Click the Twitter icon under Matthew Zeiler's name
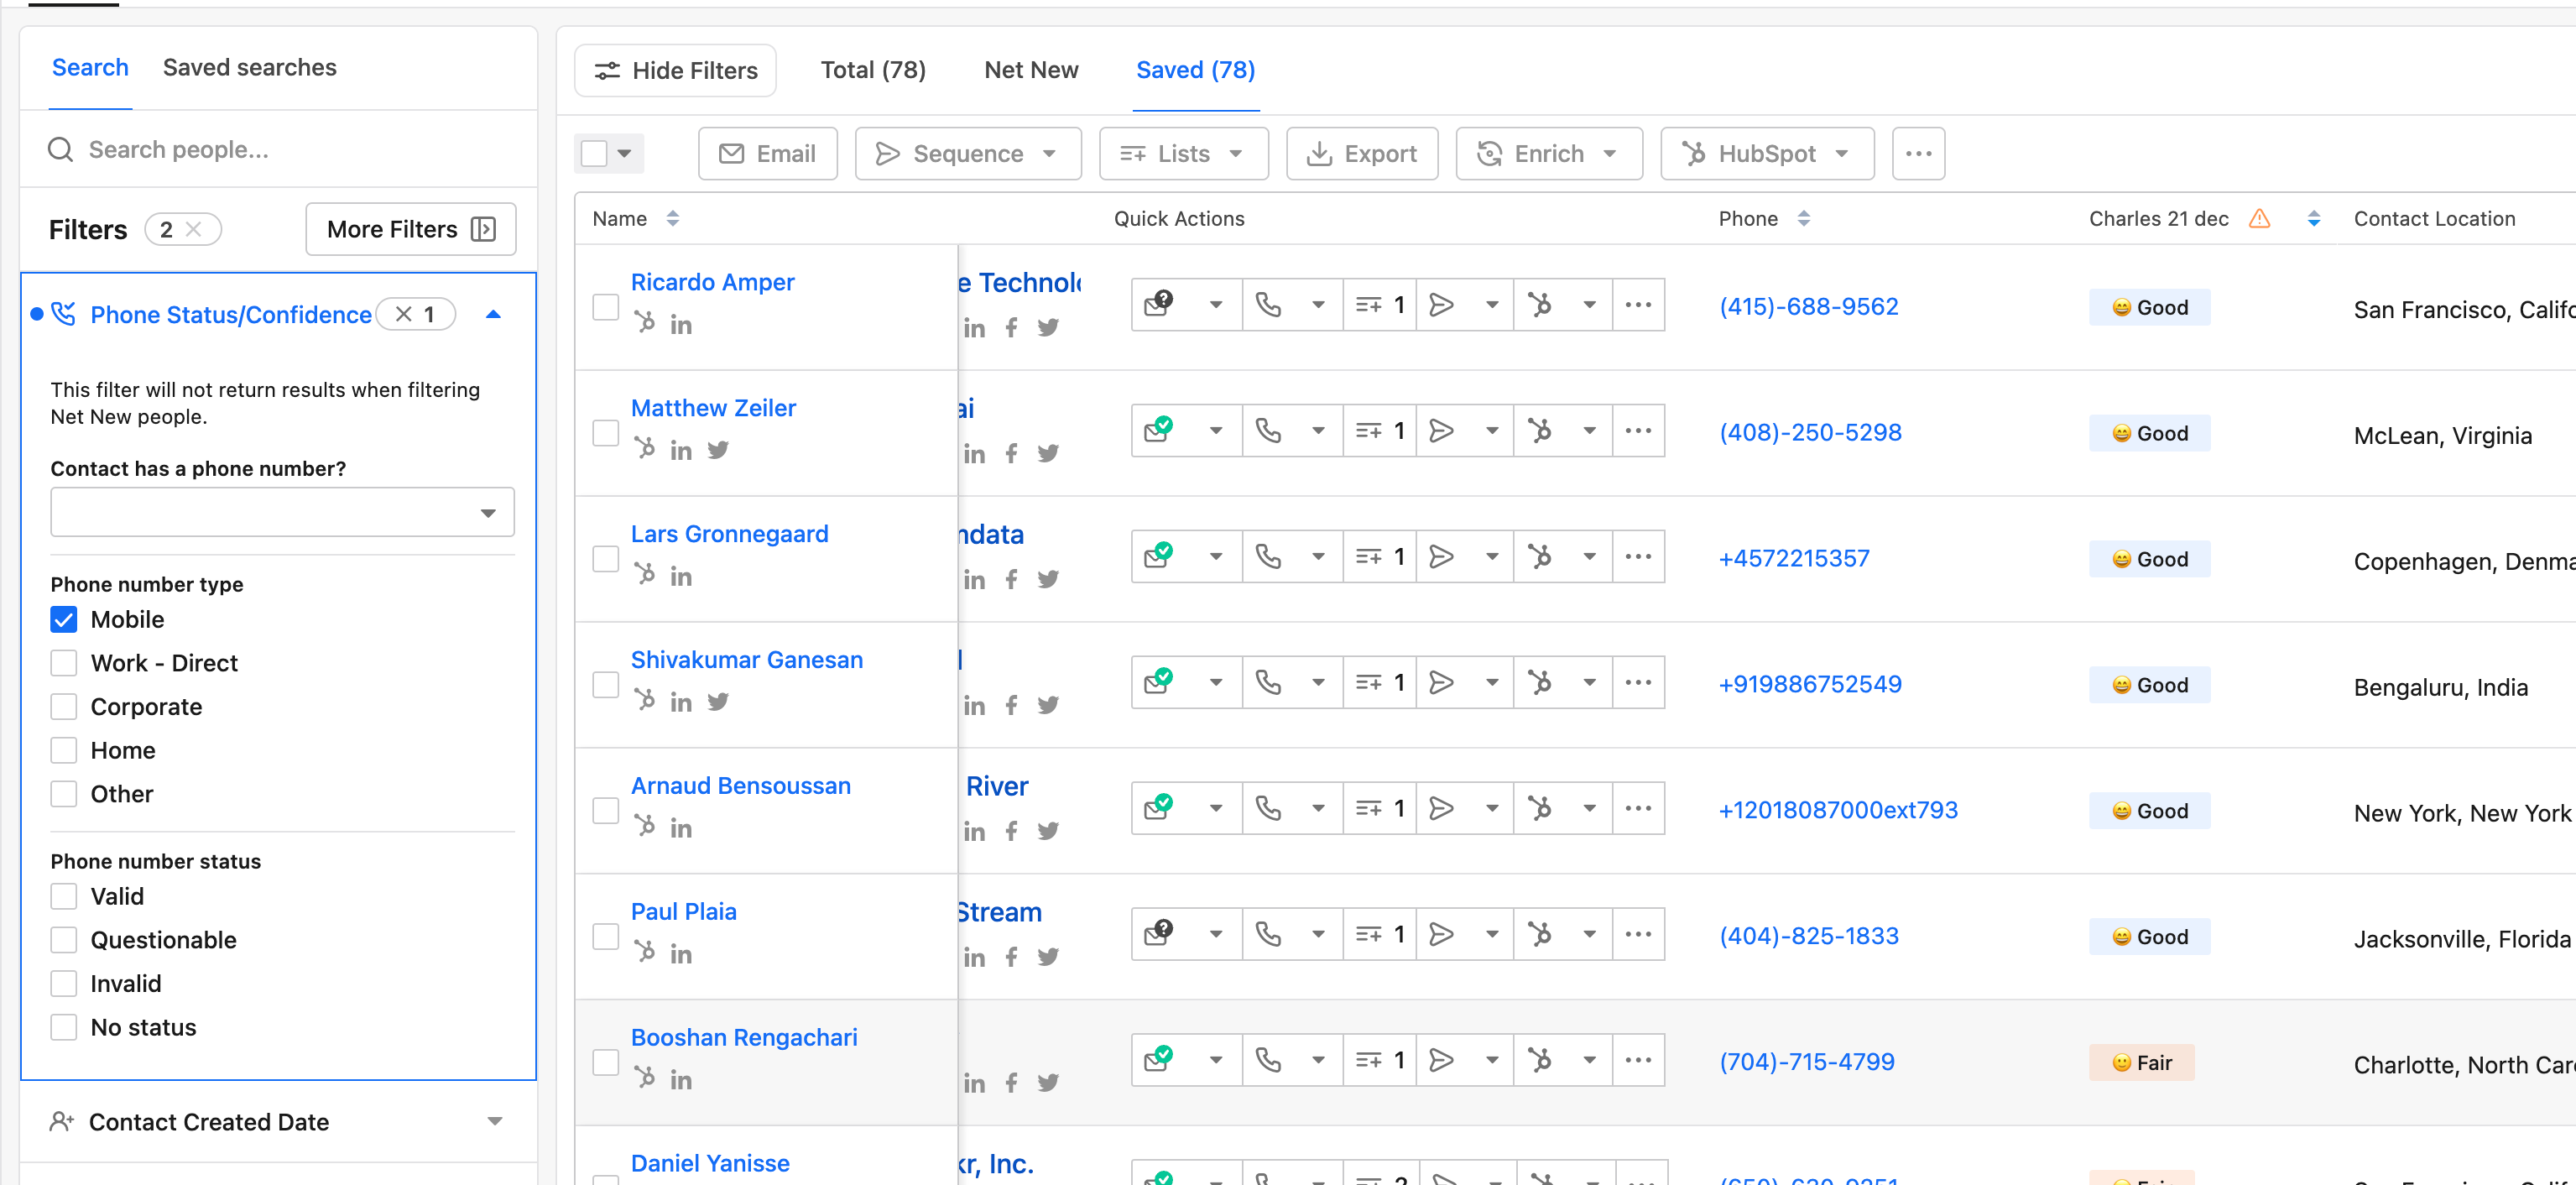 point(718,450)
